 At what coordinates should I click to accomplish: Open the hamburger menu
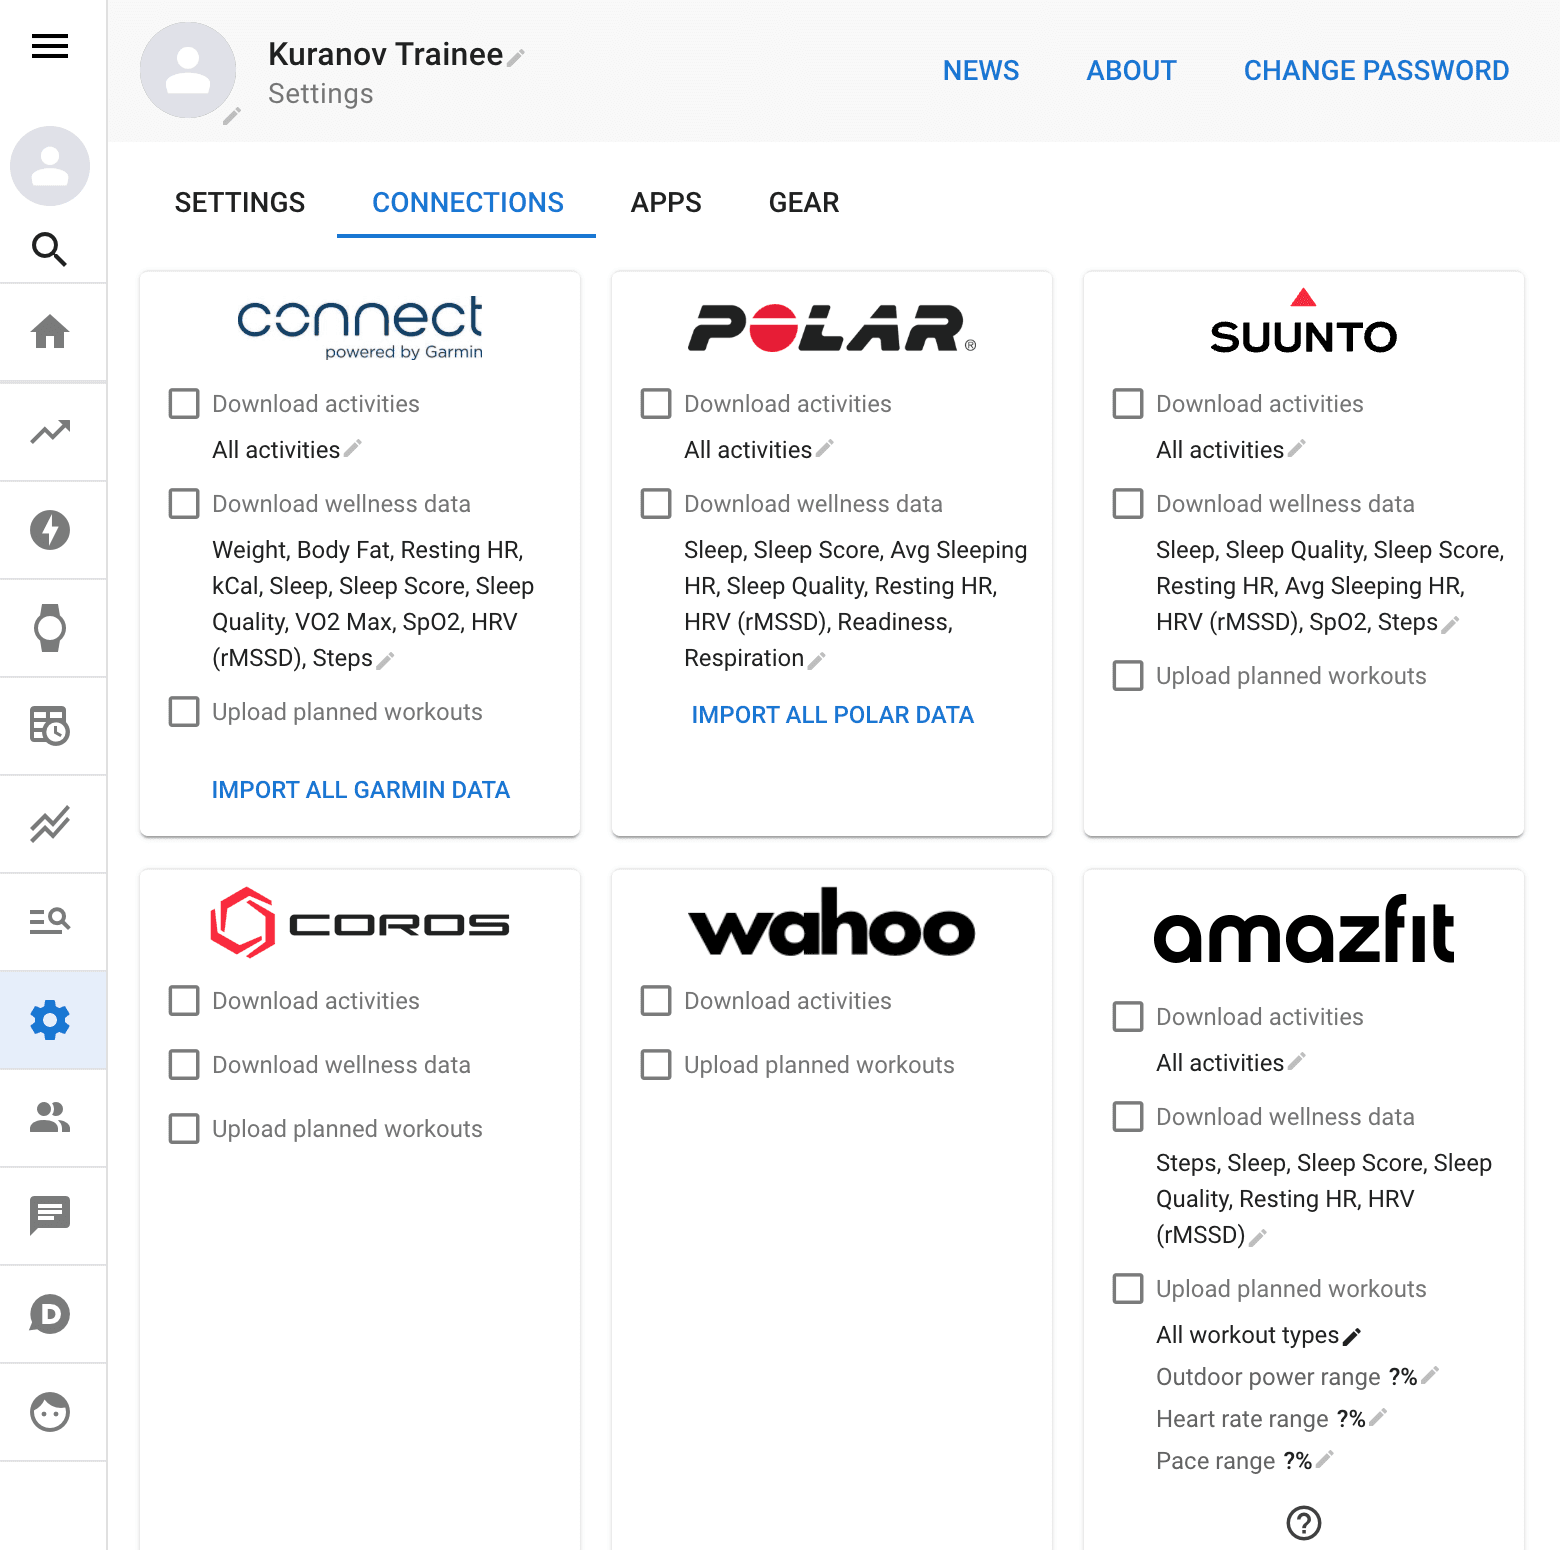[50, 46]
